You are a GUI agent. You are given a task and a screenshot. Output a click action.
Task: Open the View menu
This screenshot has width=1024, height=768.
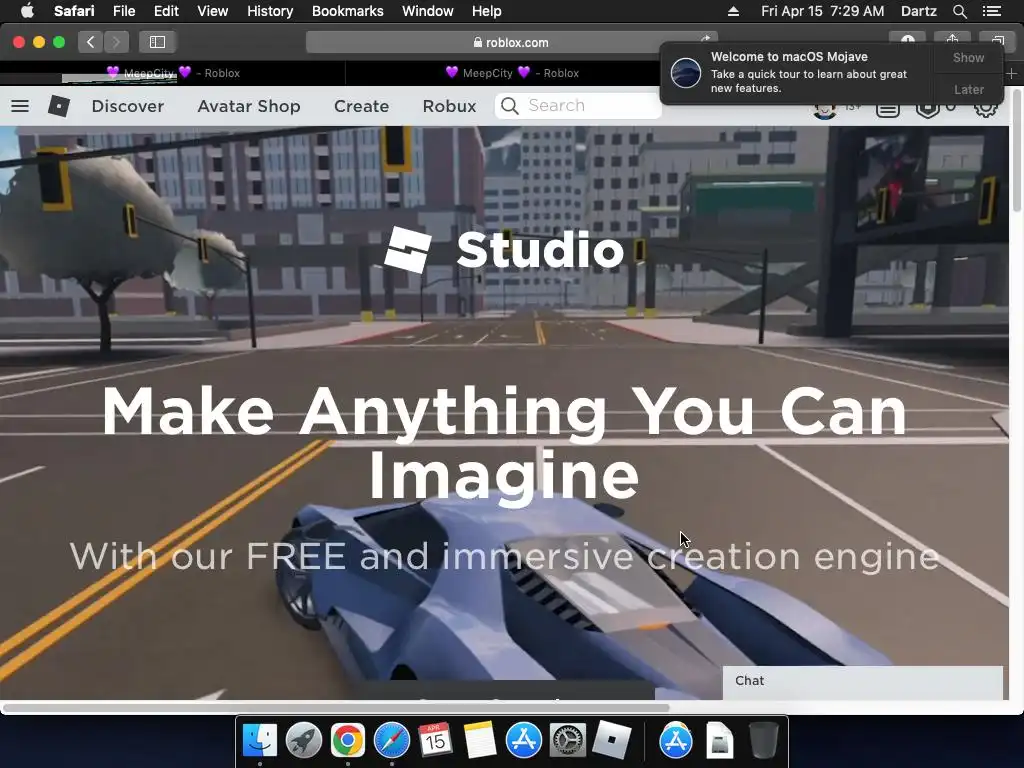pyautogui.click(x=212, y=11)
